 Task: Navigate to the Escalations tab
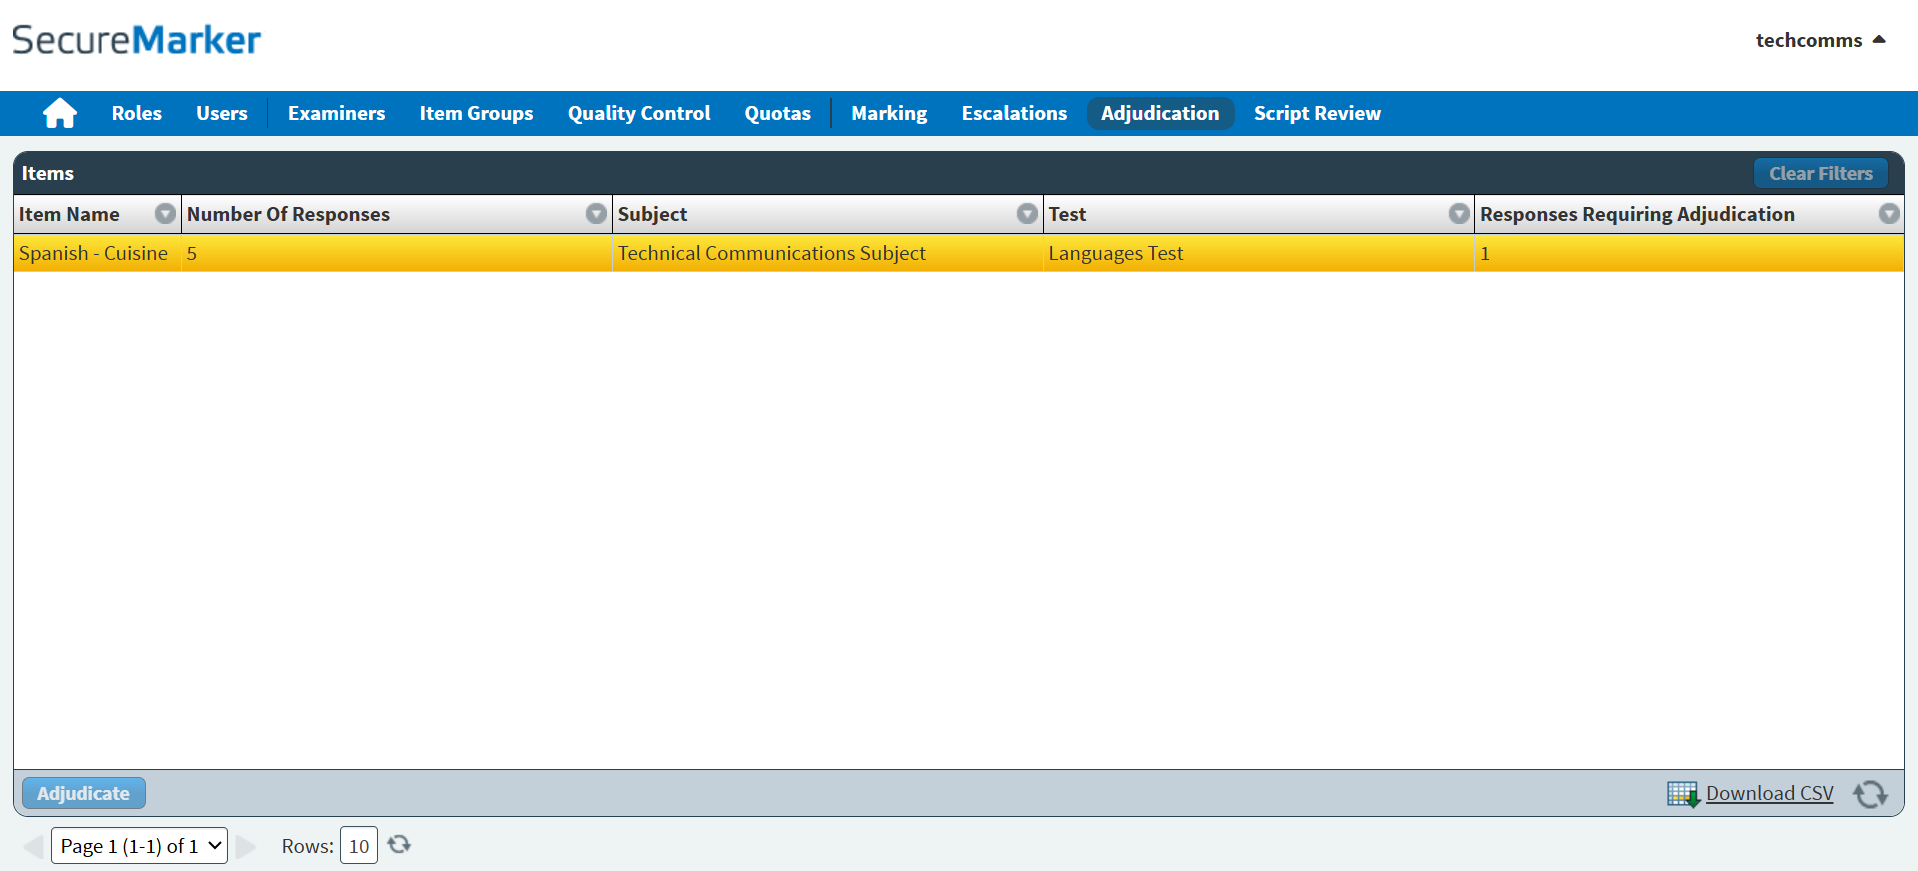pyautogui.click(x=1014, y=114)
